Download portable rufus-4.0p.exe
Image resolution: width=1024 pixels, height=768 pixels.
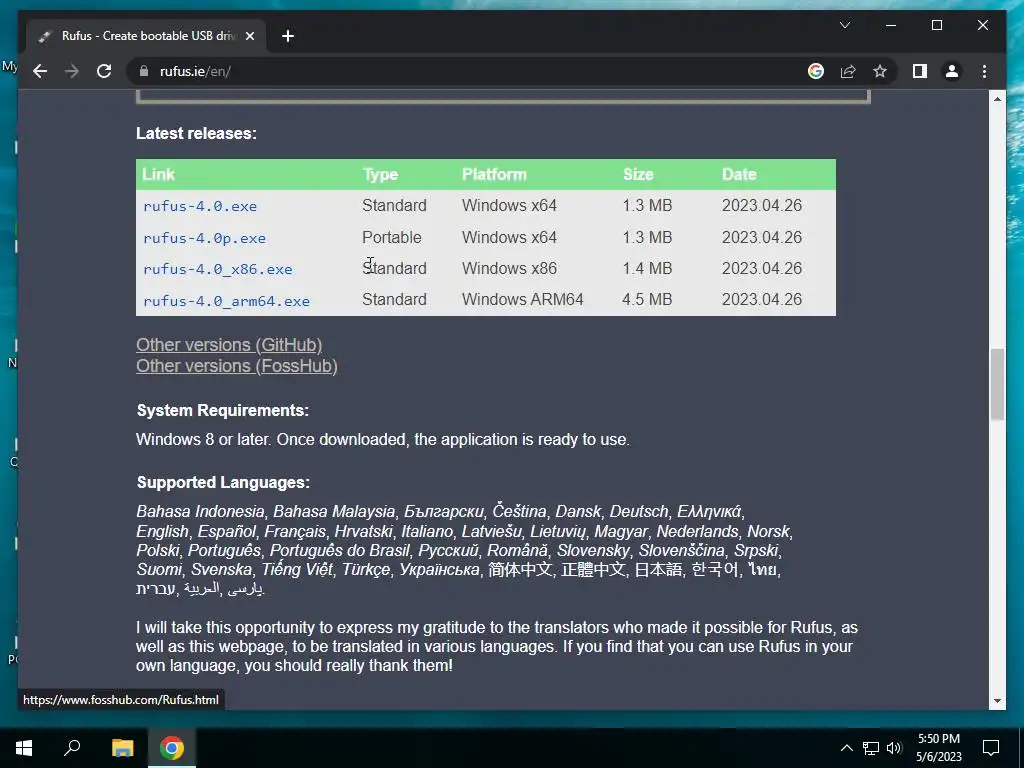click(x=204, y=238)
